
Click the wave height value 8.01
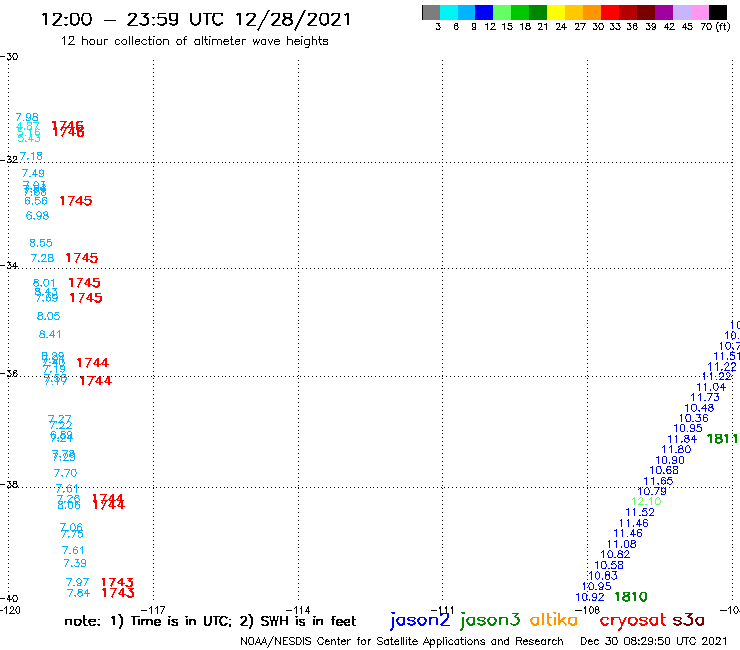click(44, 283)
